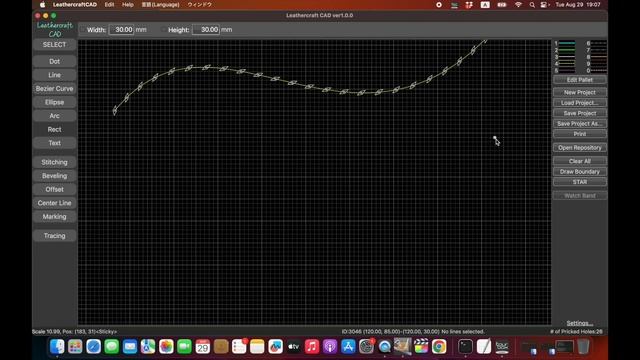
Task: Activate the Offset tool
Action: [54, 189]
